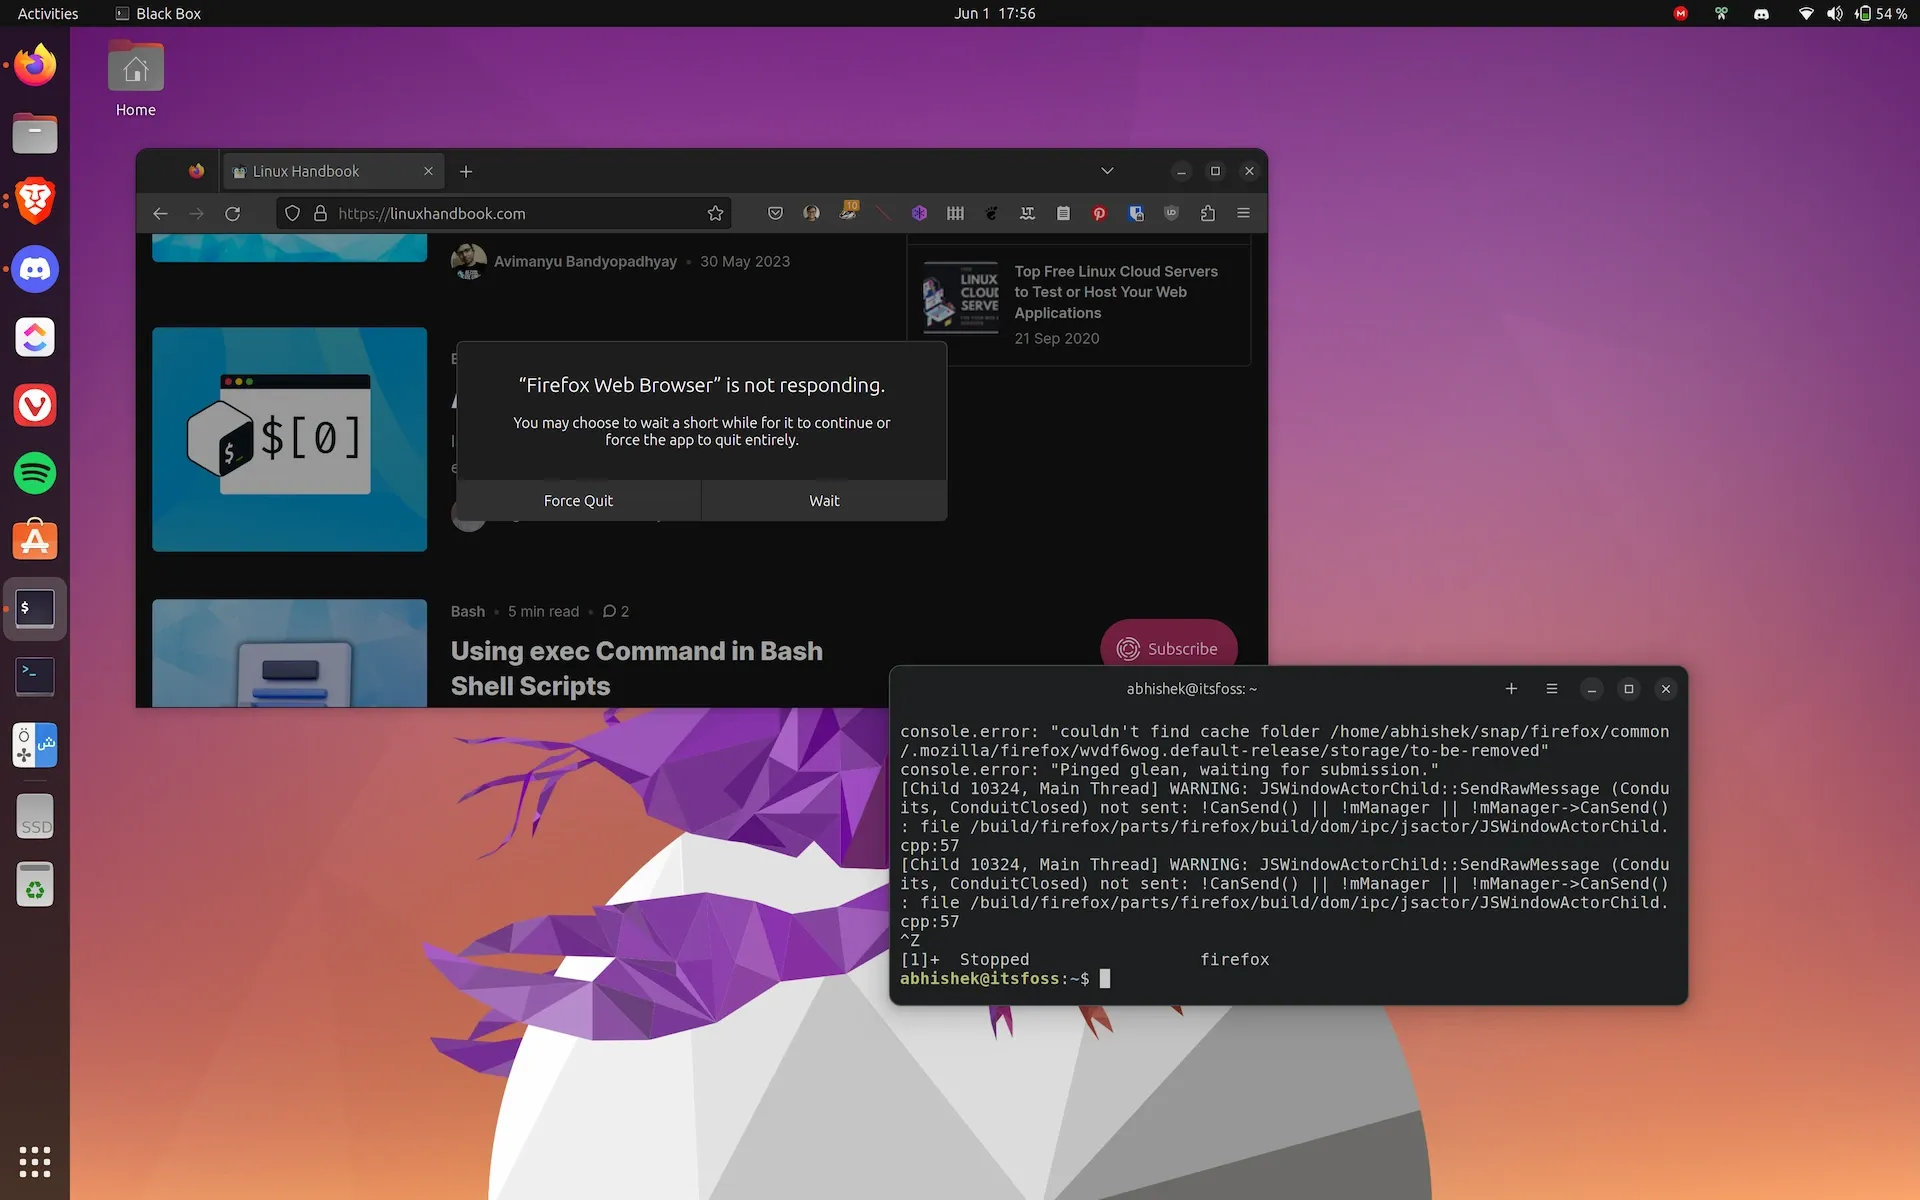This screenshot has height=1200, width=1920.
Task: Open ClickUp app in the dock
Action: click(35, 337)
